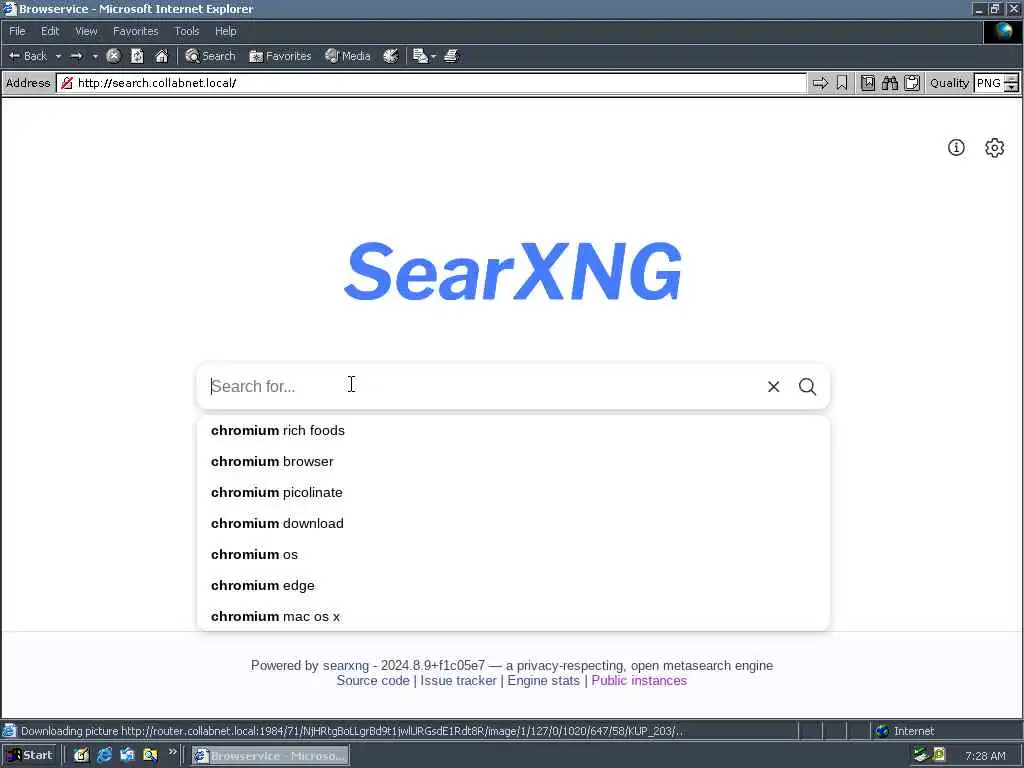1024x768 pixels.
Task: Click the Forward arrow button
Action: tap(76, 56)
